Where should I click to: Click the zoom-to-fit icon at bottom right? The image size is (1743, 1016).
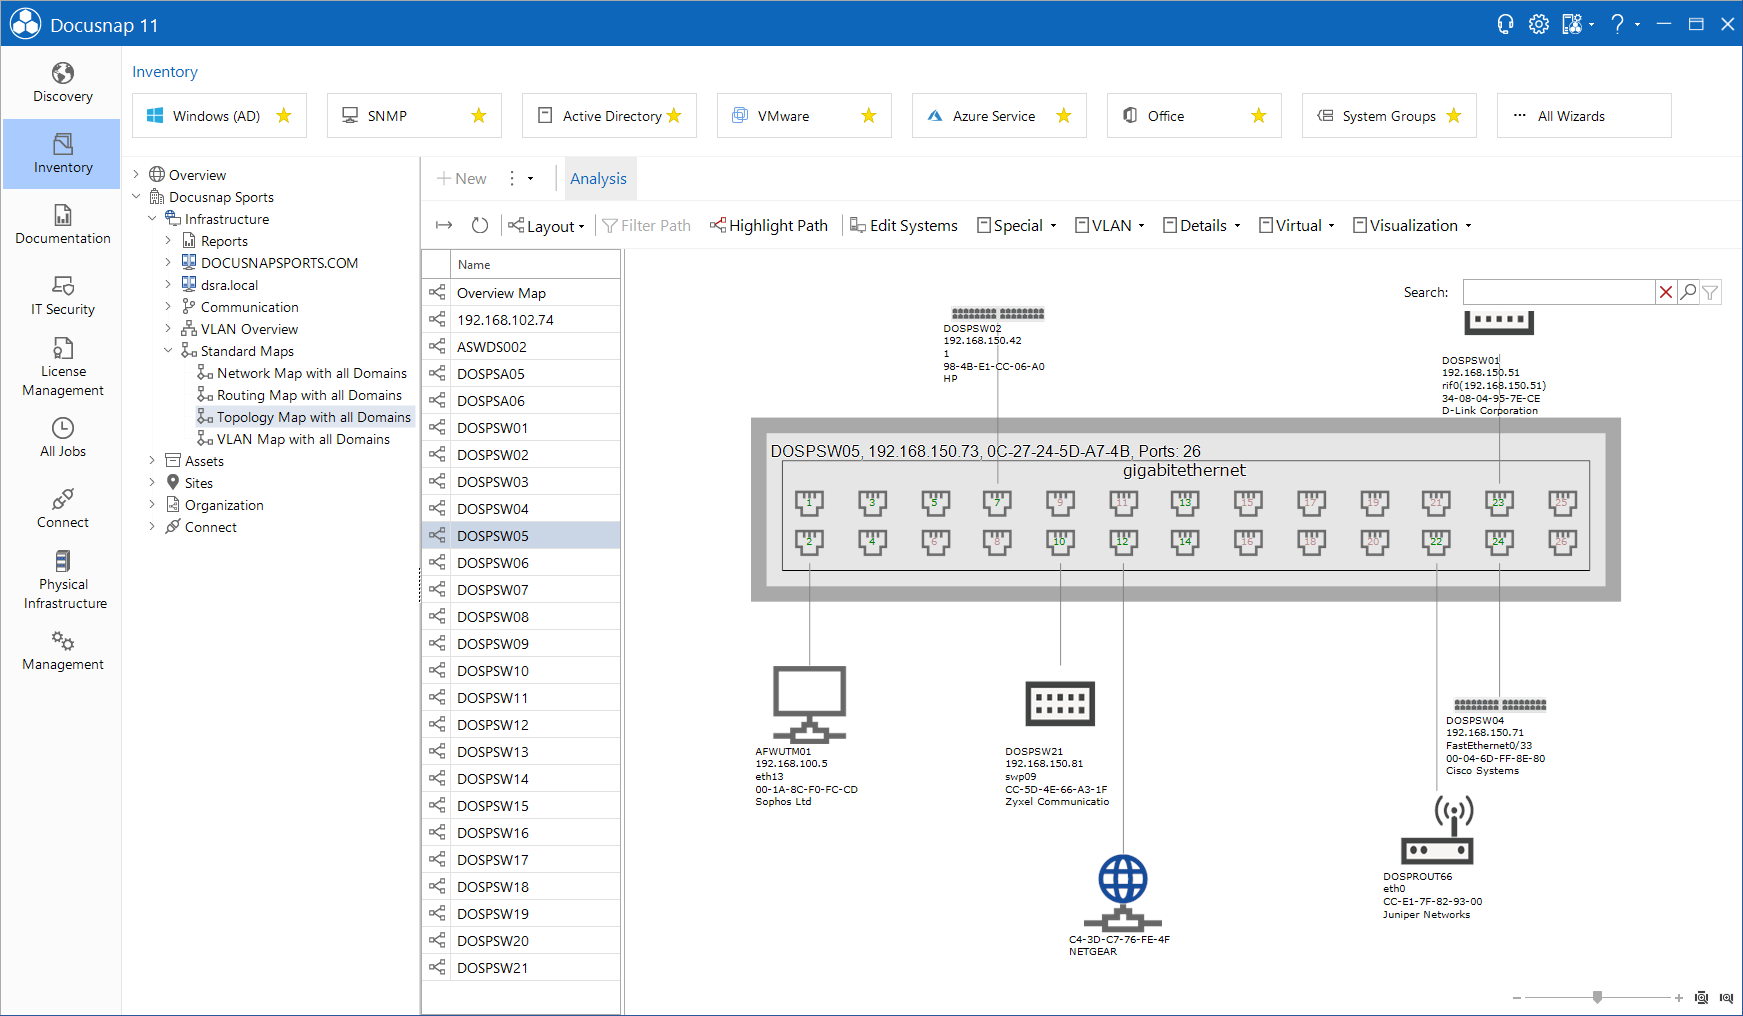tap(1702, 997)
